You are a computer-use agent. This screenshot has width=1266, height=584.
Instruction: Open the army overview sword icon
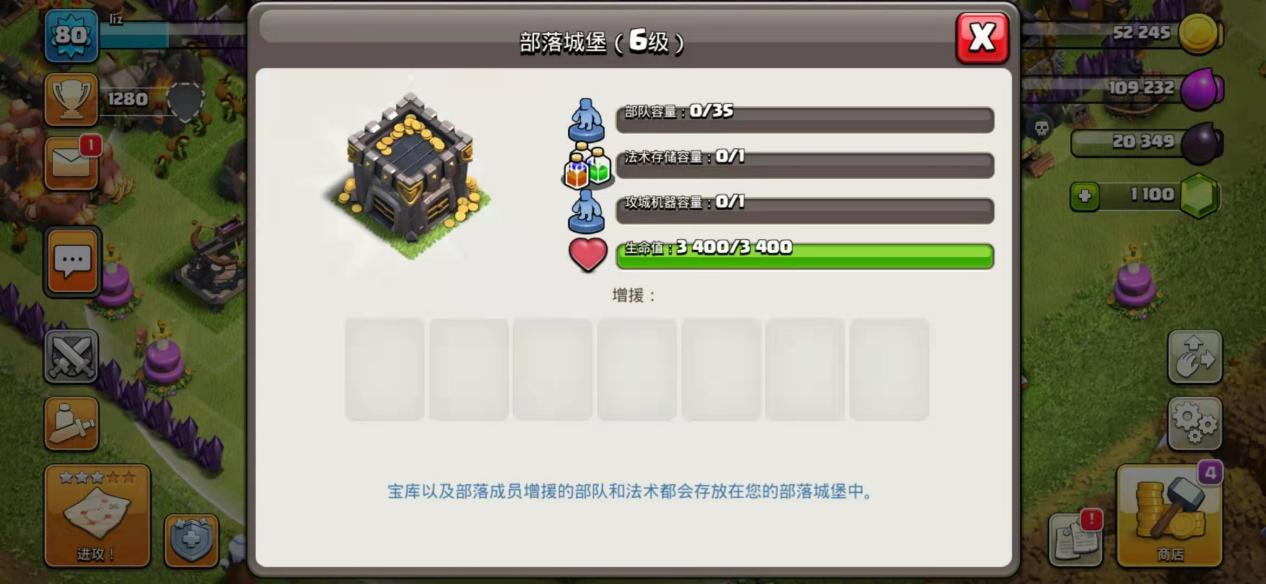[x=71, y=423]
